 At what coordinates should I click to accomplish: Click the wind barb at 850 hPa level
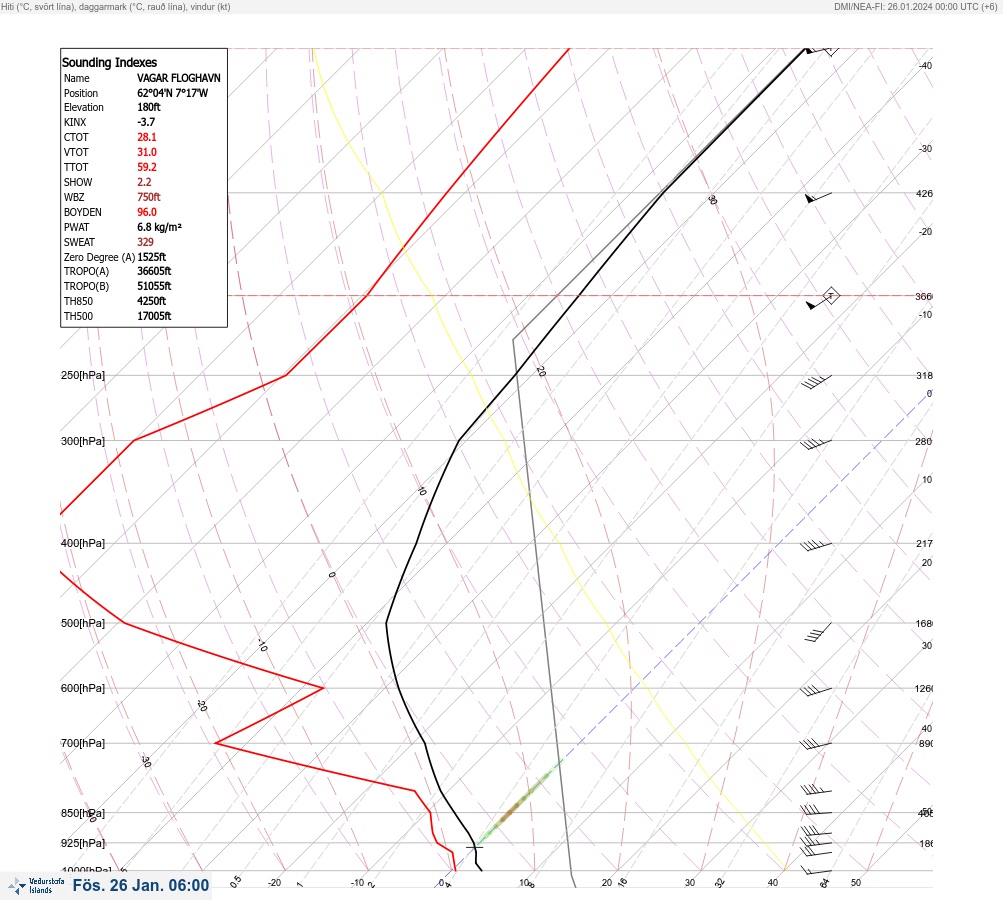816,810
